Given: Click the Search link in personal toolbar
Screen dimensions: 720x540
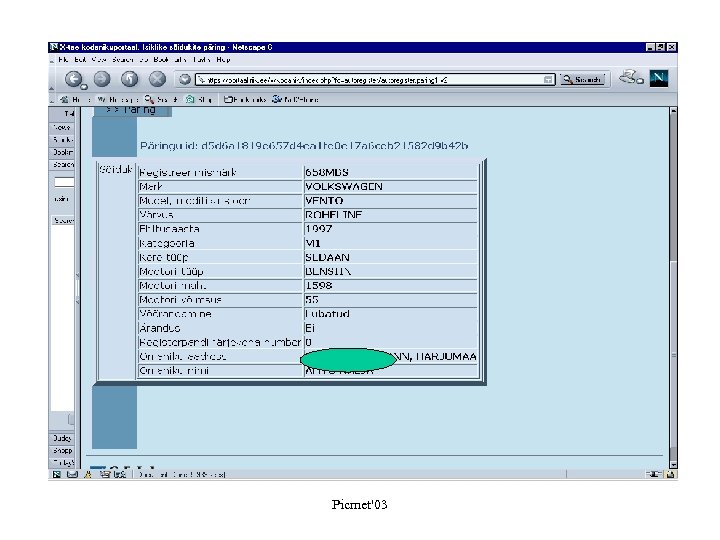Looking at the screenshot, I should (x=161, y=99).
